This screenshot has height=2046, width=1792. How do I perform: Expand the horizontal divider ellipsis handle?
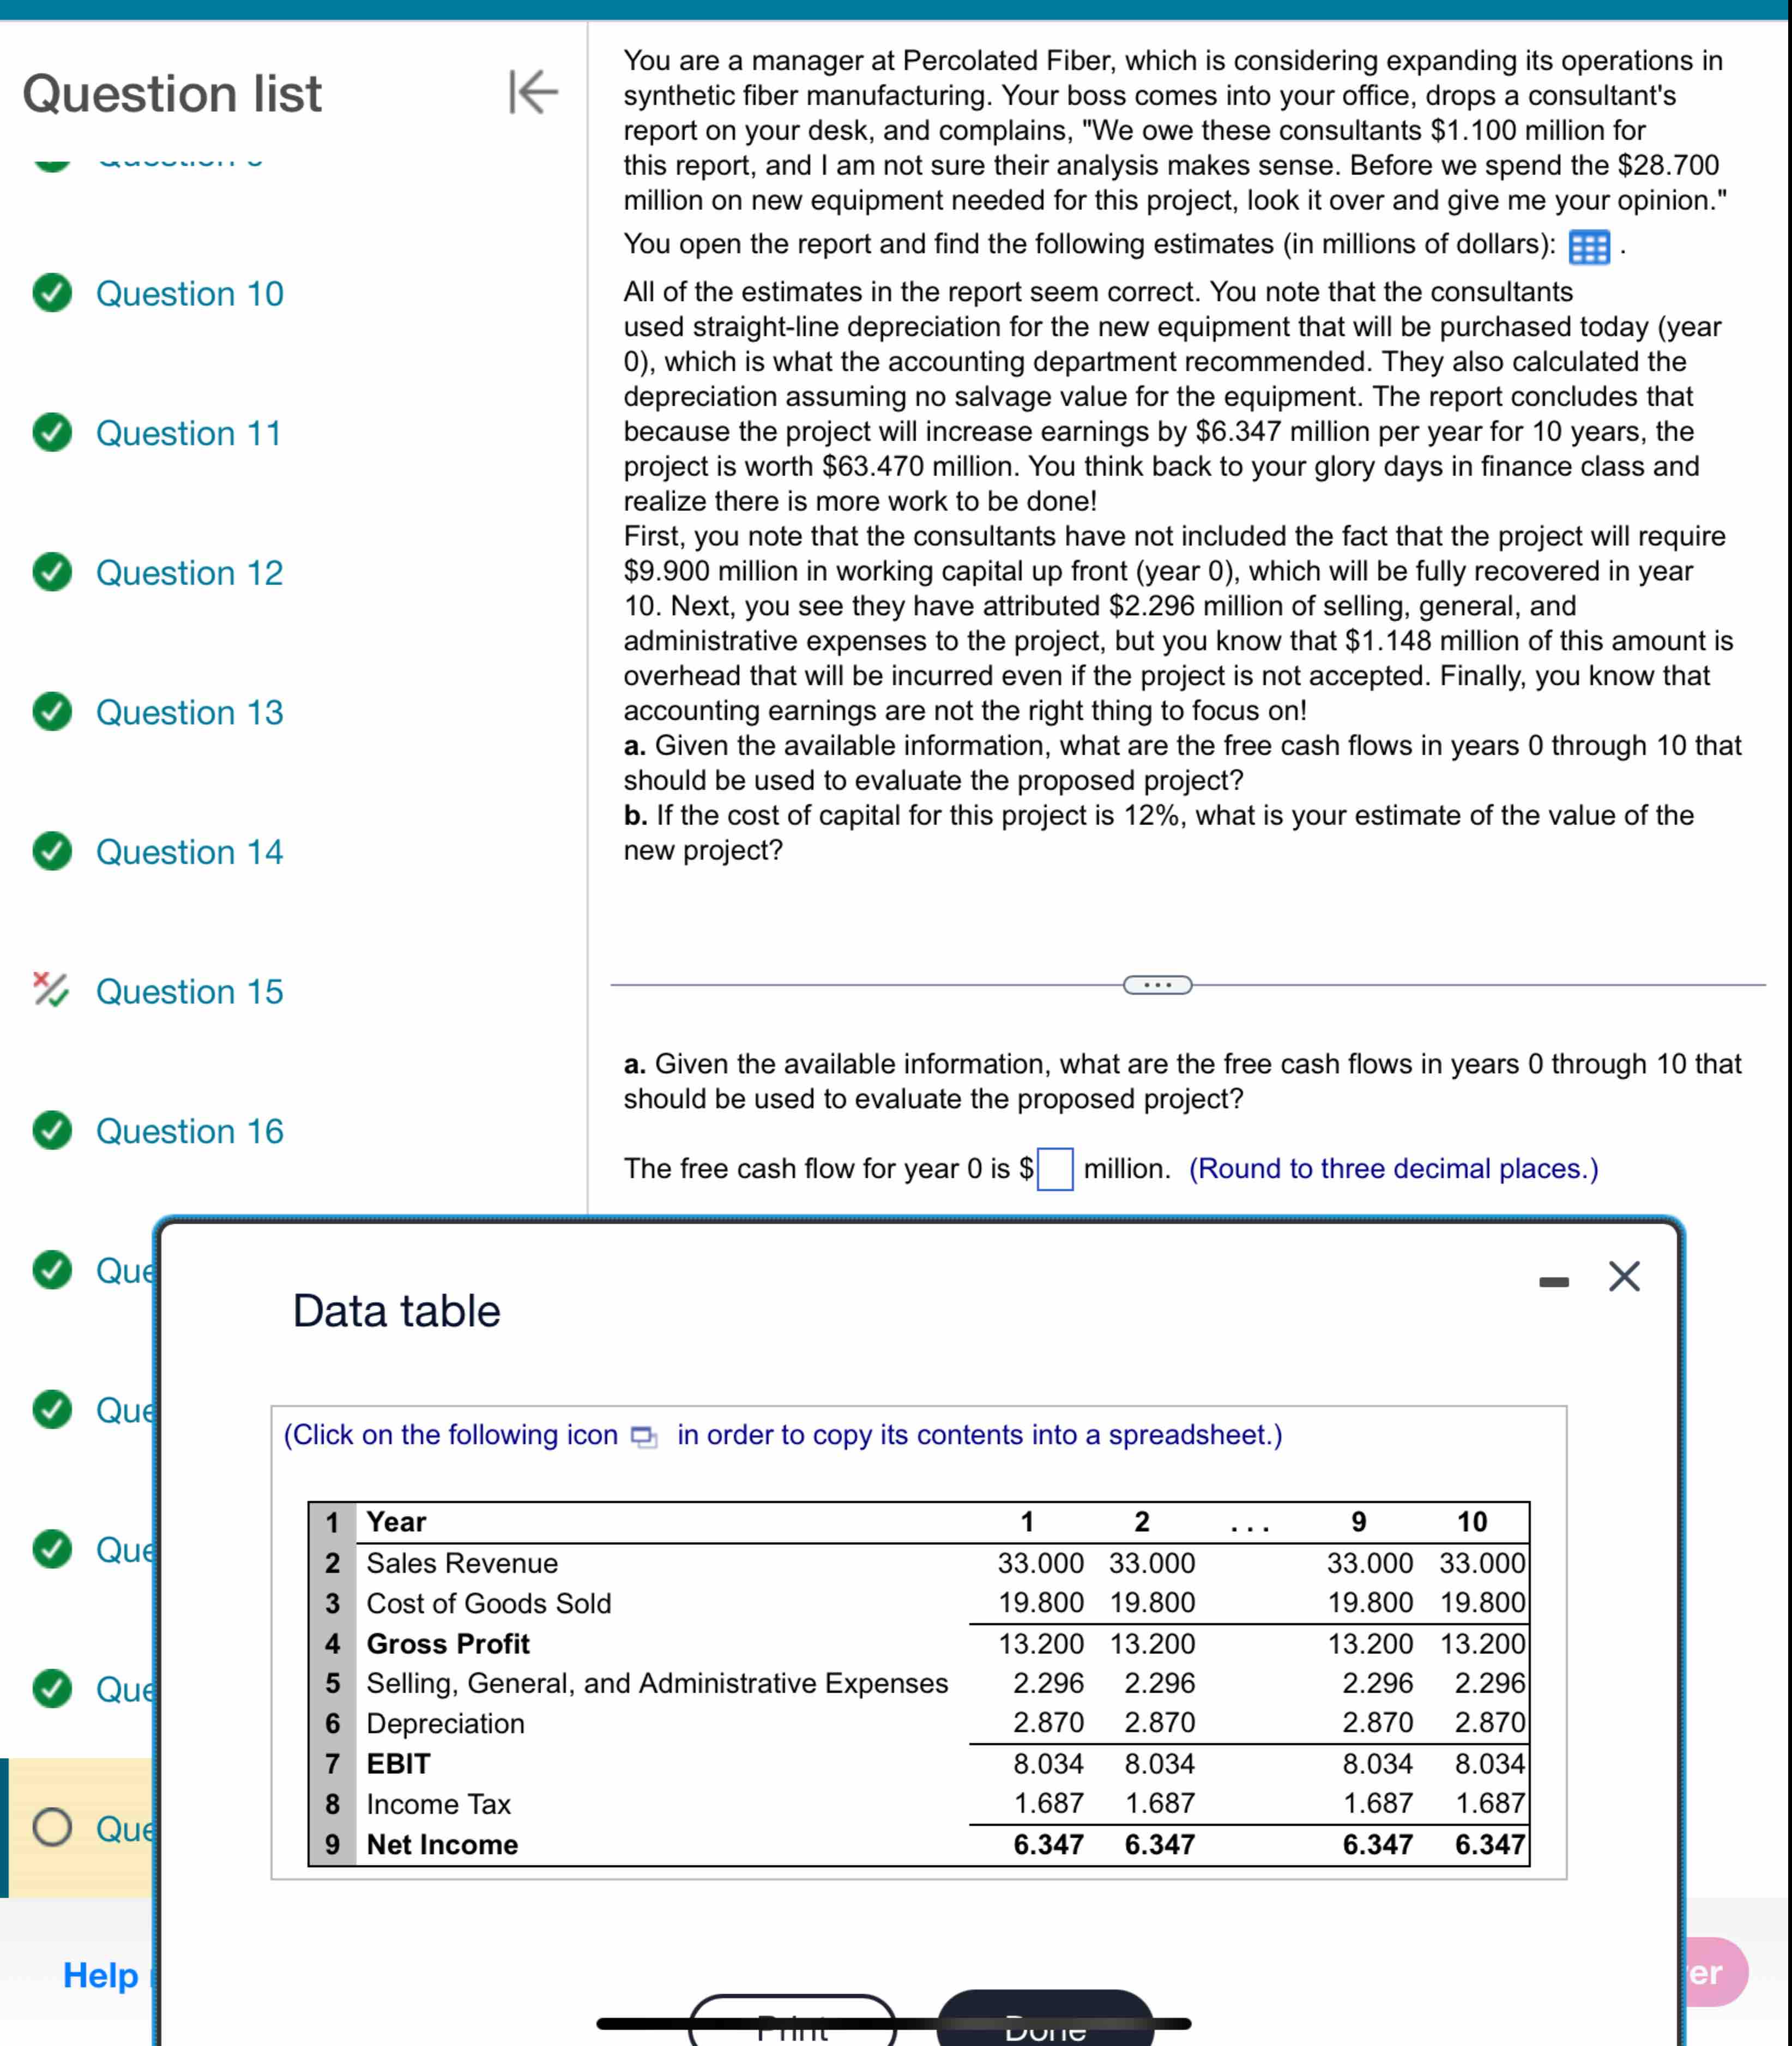coord(1157,985)
